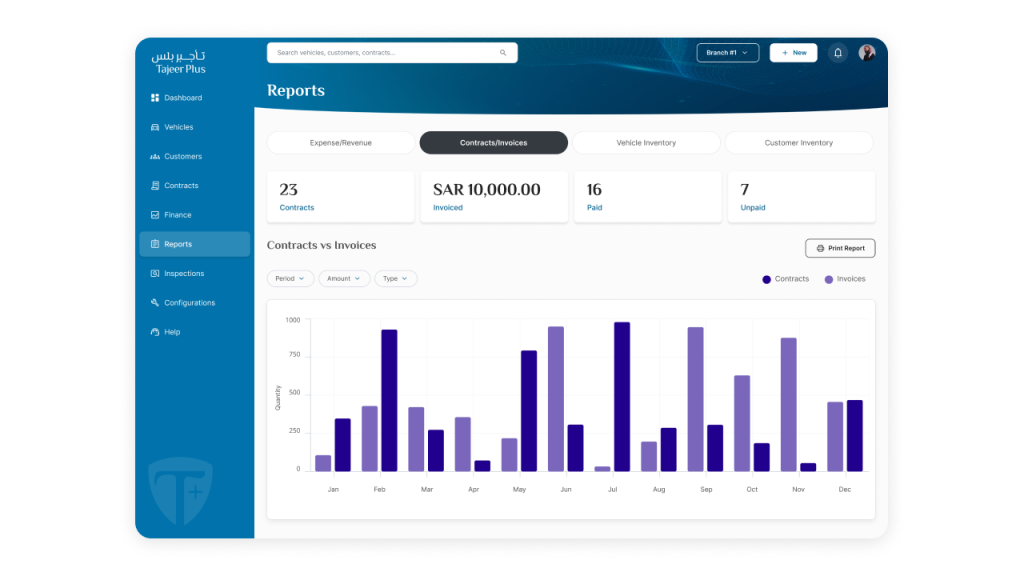Click the Inspections icon in sidebar
This screenshot has width=1024, height=576.
click(x=155, y=274)
